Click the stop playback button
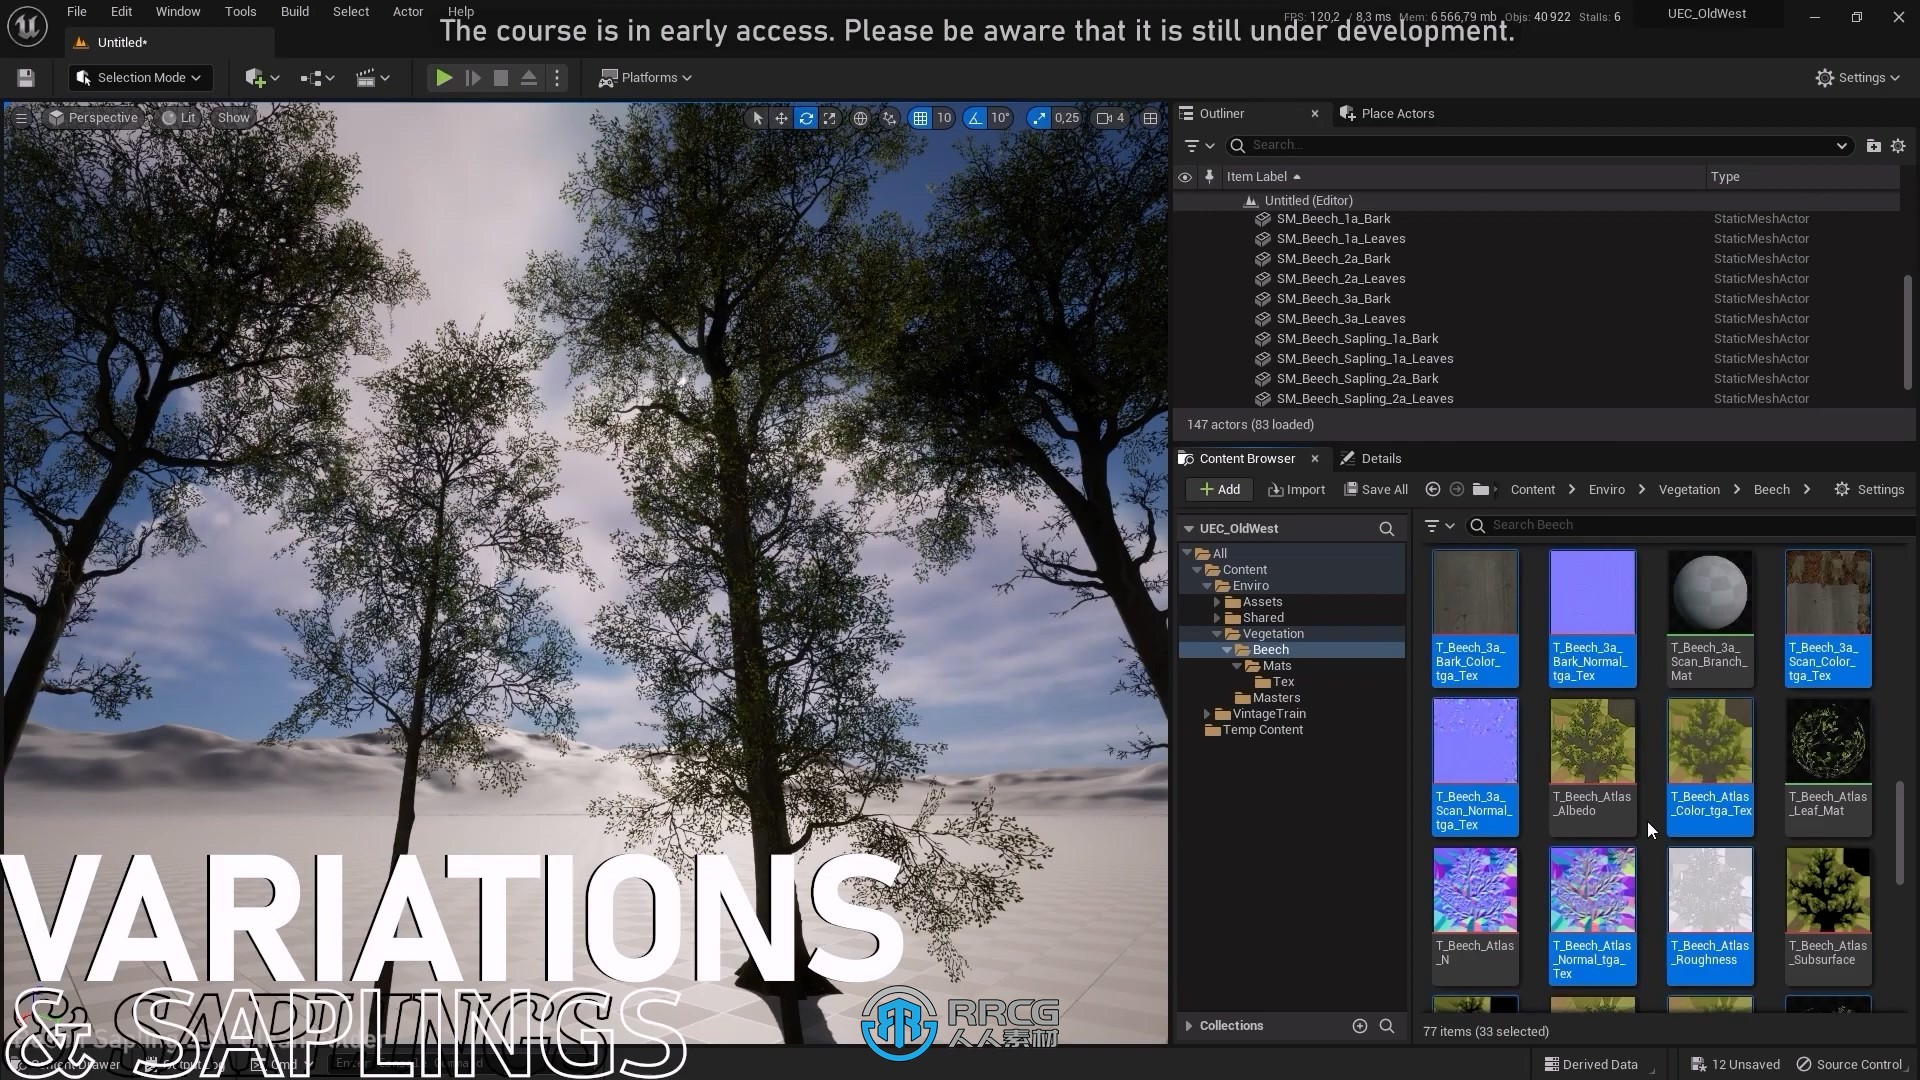 click(501, 78)
